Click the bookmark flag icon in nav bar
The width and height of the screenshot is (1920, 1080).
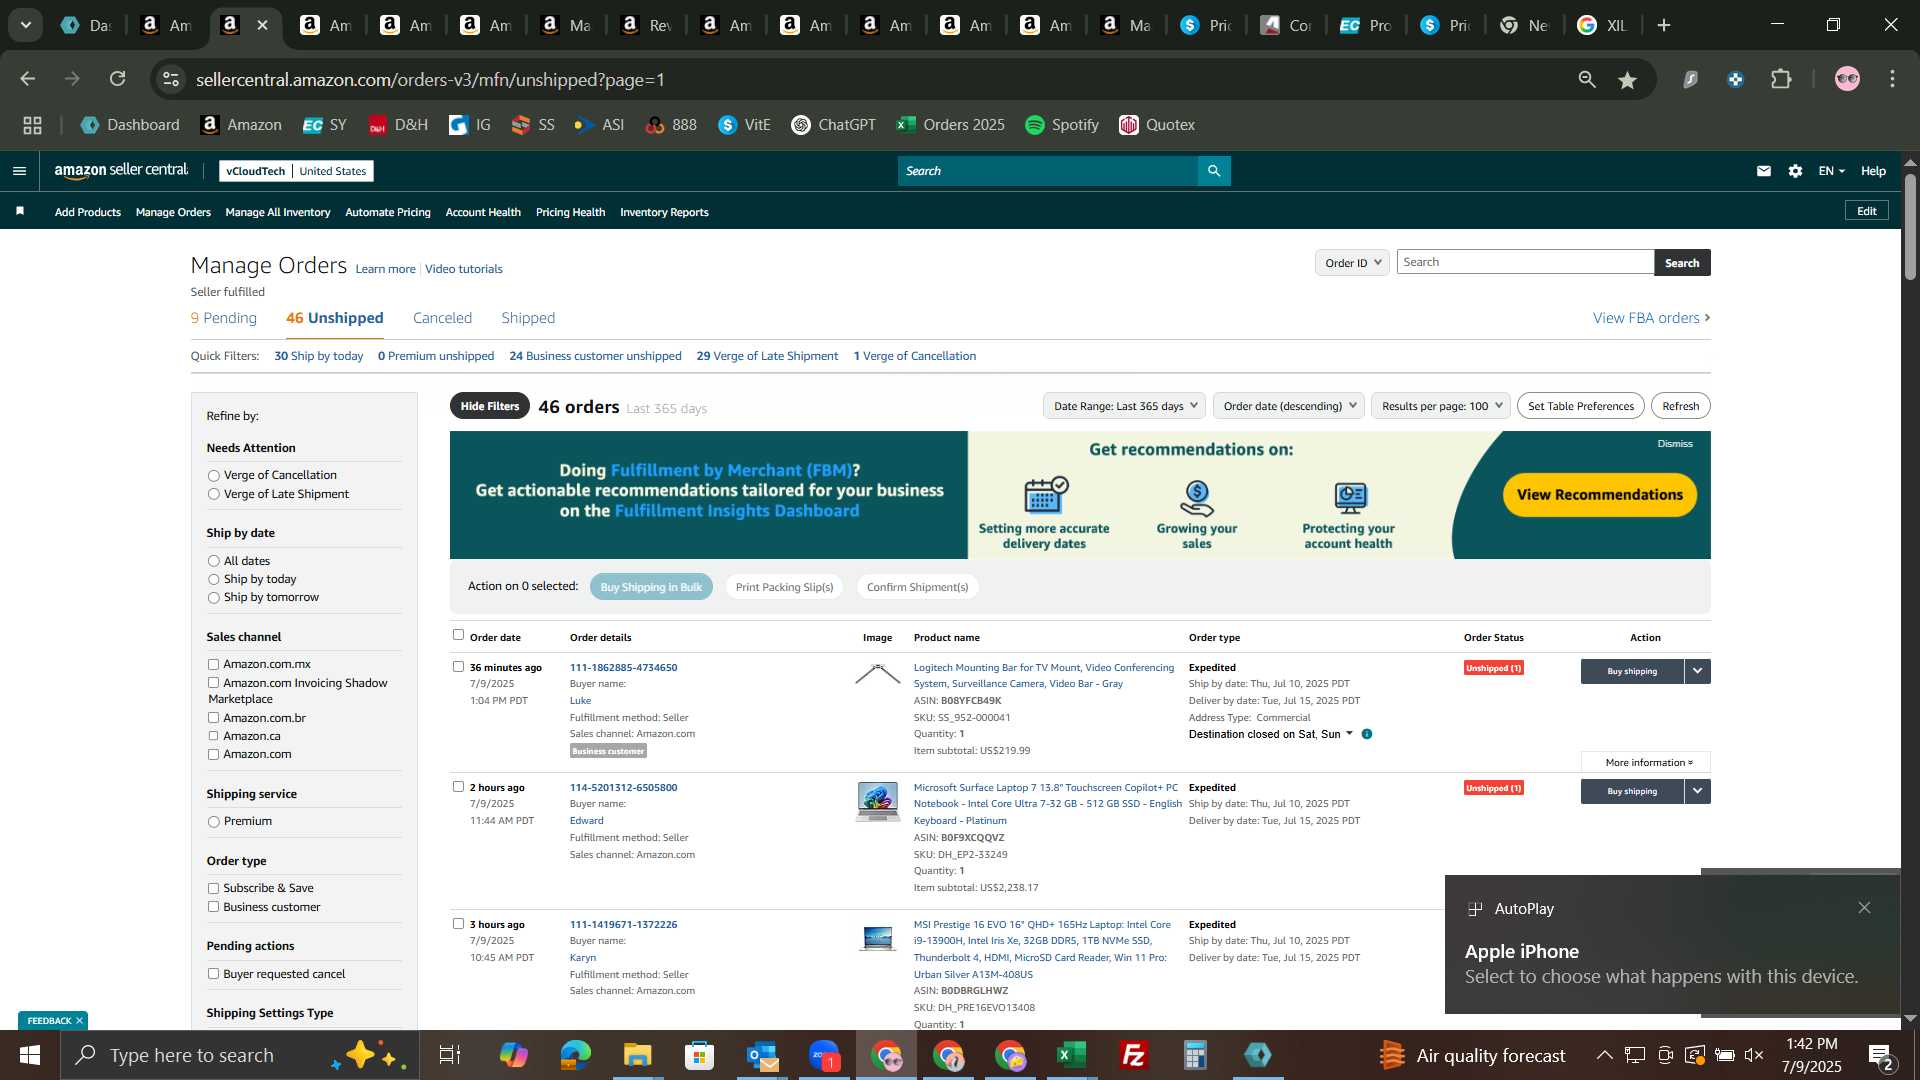pyautogui.click(x=20, y=211)
